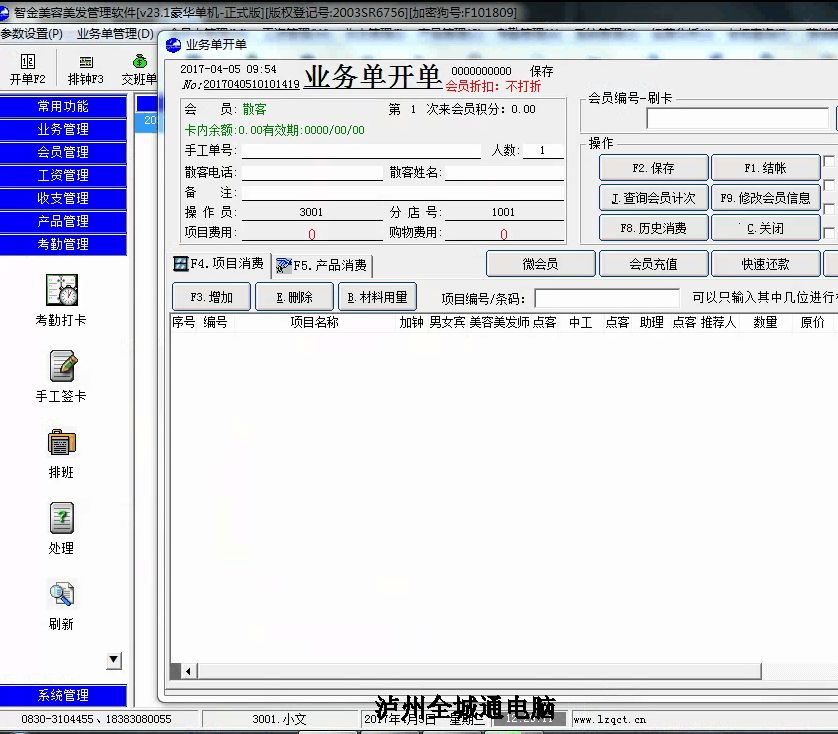The image size is (838, 734).
Task: Focus the 项目编号/条码 input field
Action: pos(607,298)
